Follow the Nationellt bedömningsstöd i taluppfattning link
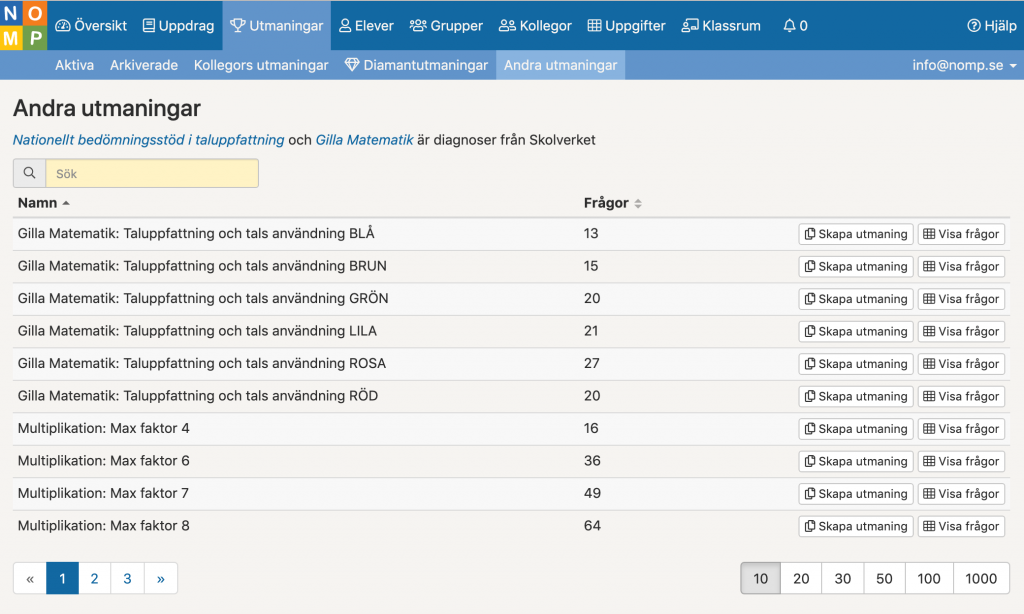This screenshot has width=1024, height=614. pos(149,140)
